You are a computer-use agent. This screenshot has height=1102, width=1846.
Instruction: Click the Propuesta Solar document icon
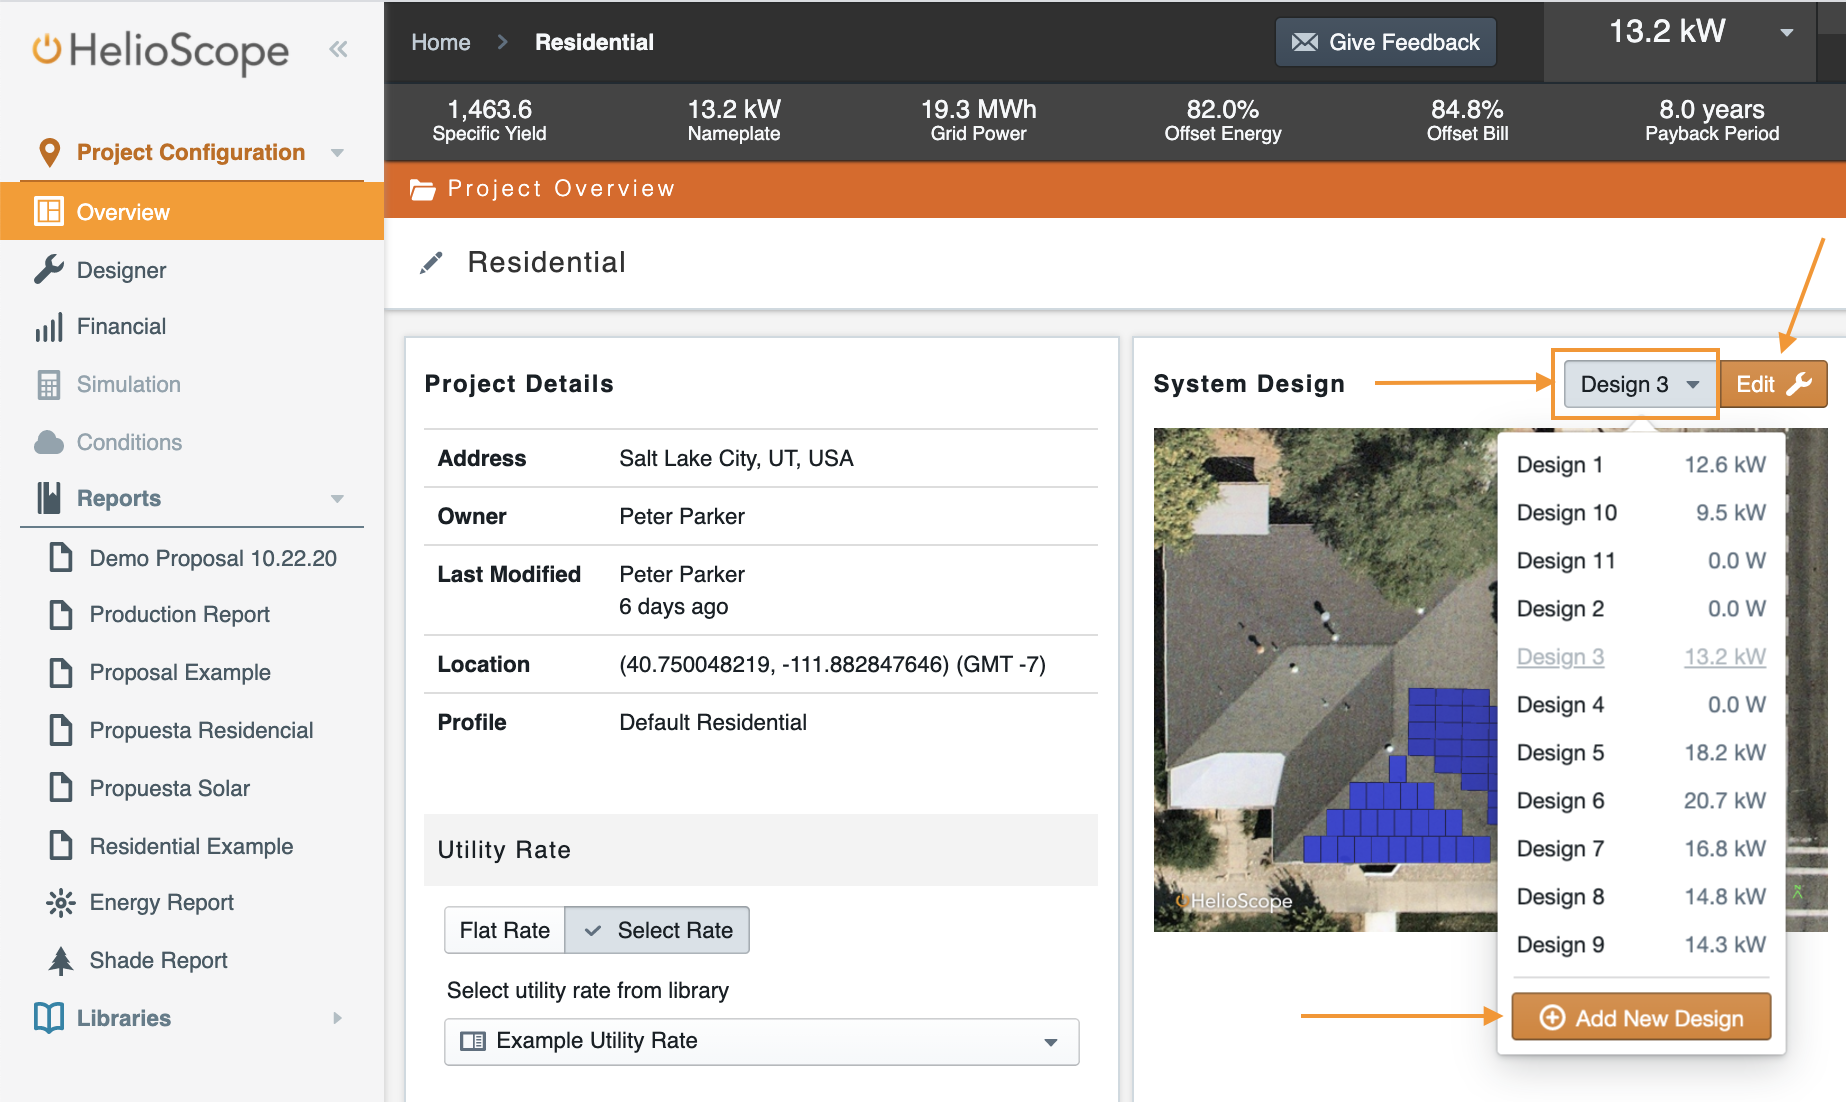point(61,788)
